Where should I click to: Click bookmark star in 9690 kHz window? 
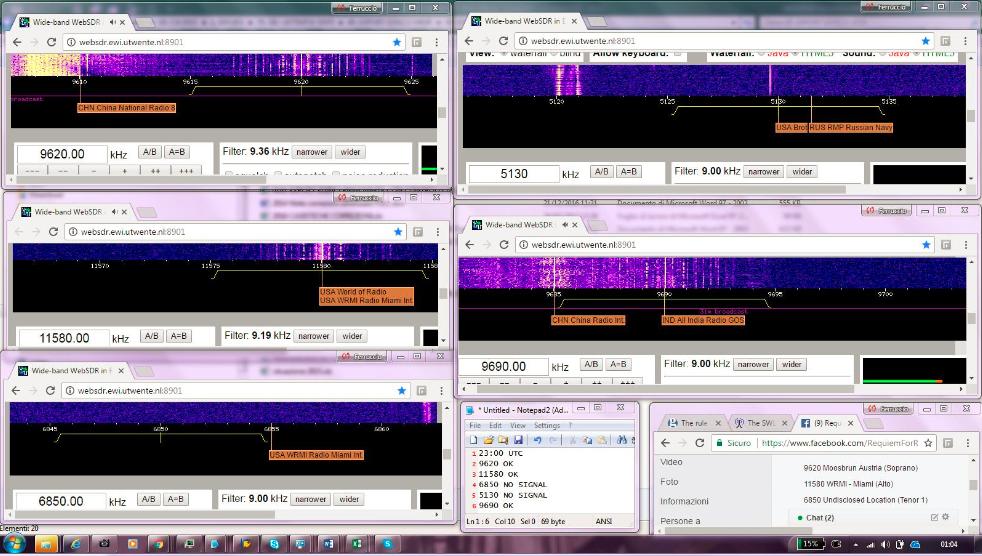926,245
